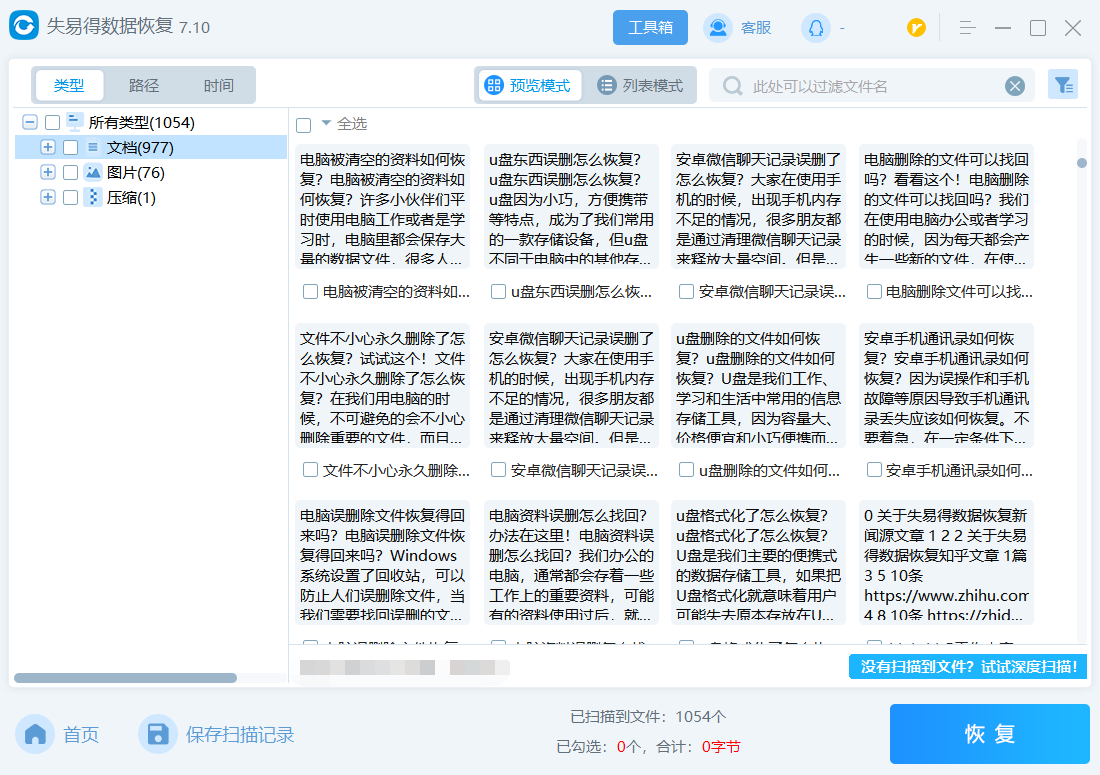Select the 所有类型(1054) tree row label
The width and height of the screenshot is (1100, 775).
click(142, 123)
